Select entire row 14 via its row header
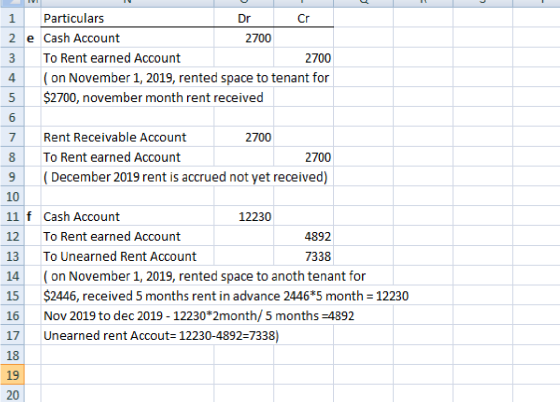This screenshot has height=402, width=560. [12, 276]
